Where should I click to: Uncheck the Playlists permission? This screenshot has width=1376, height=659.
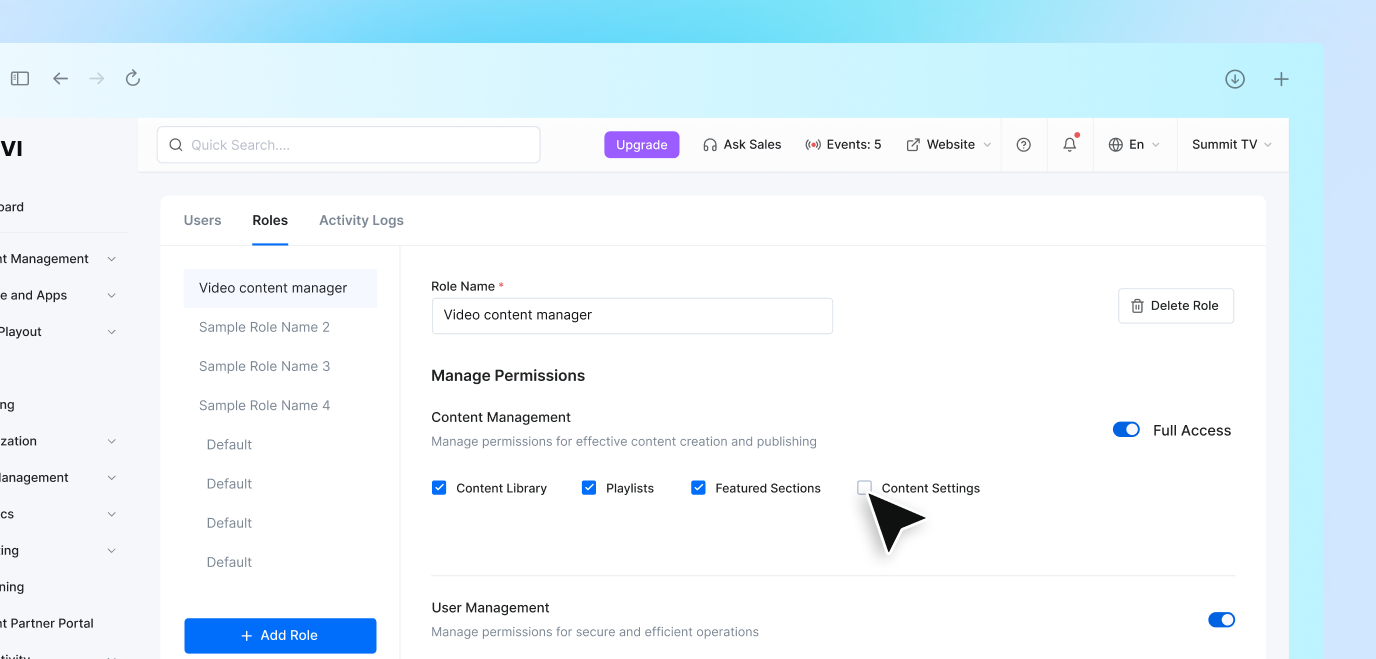(x=589, y=487)
